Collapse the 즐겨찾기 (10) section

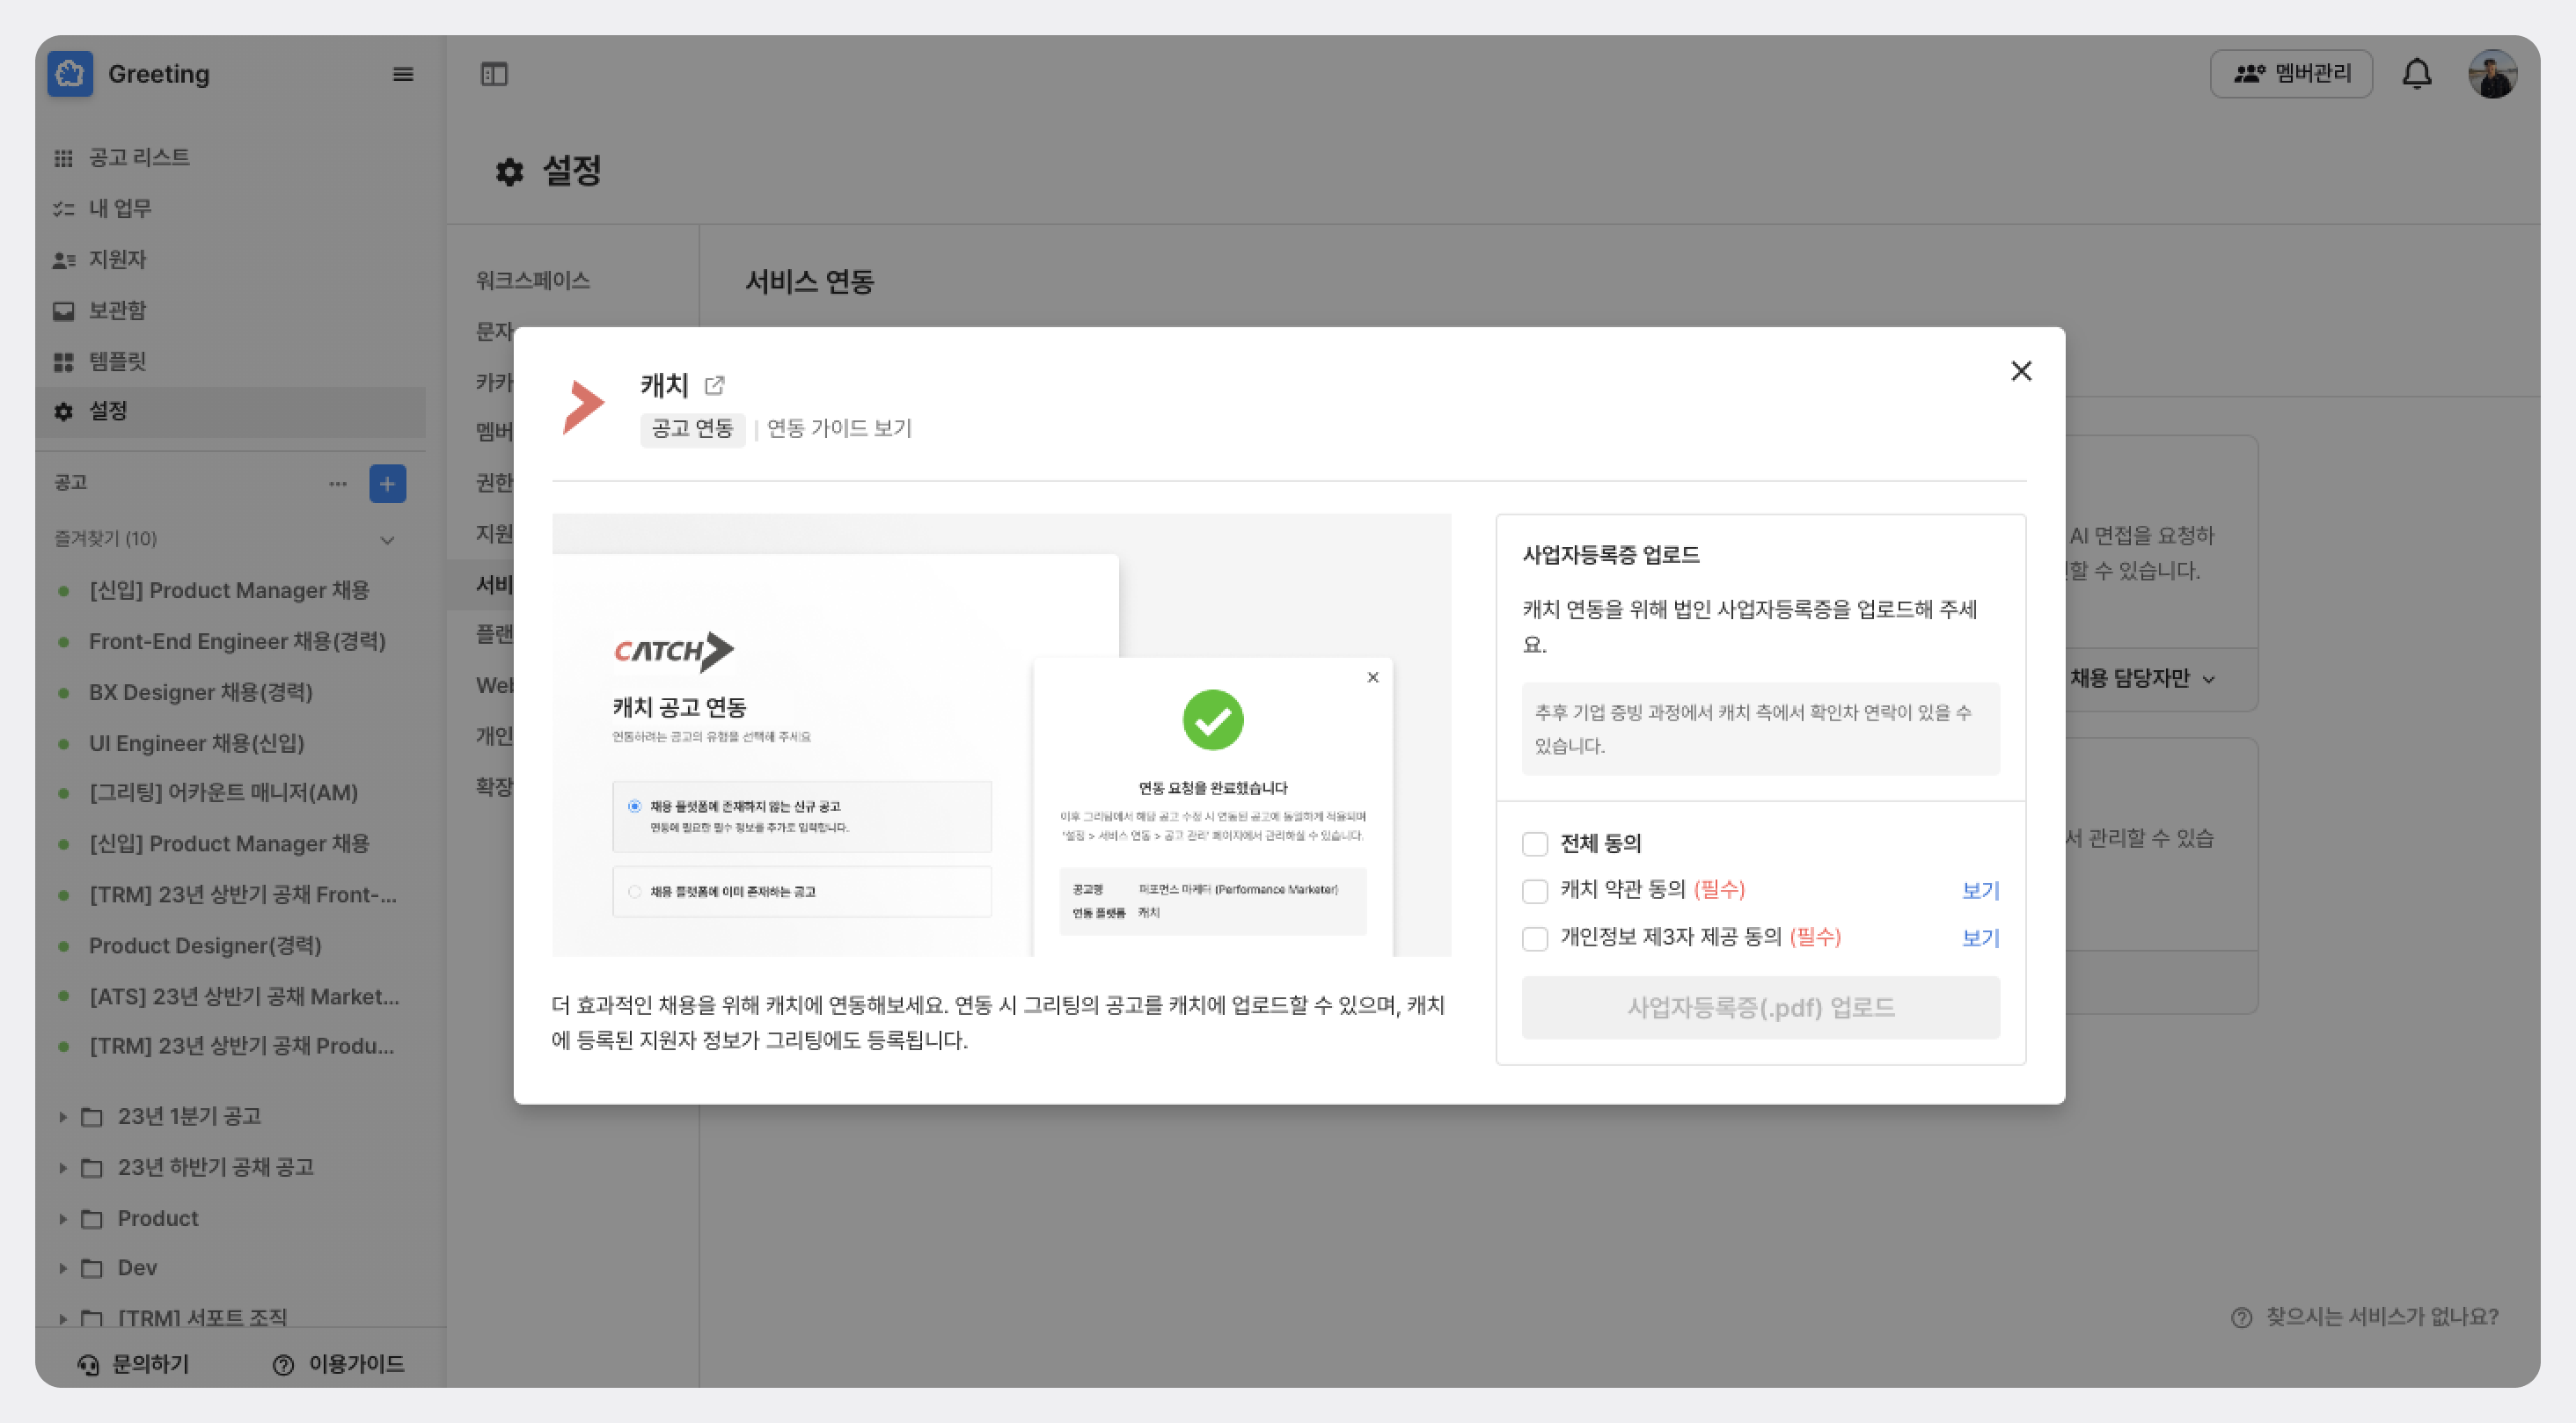click(x=387, y=540)
